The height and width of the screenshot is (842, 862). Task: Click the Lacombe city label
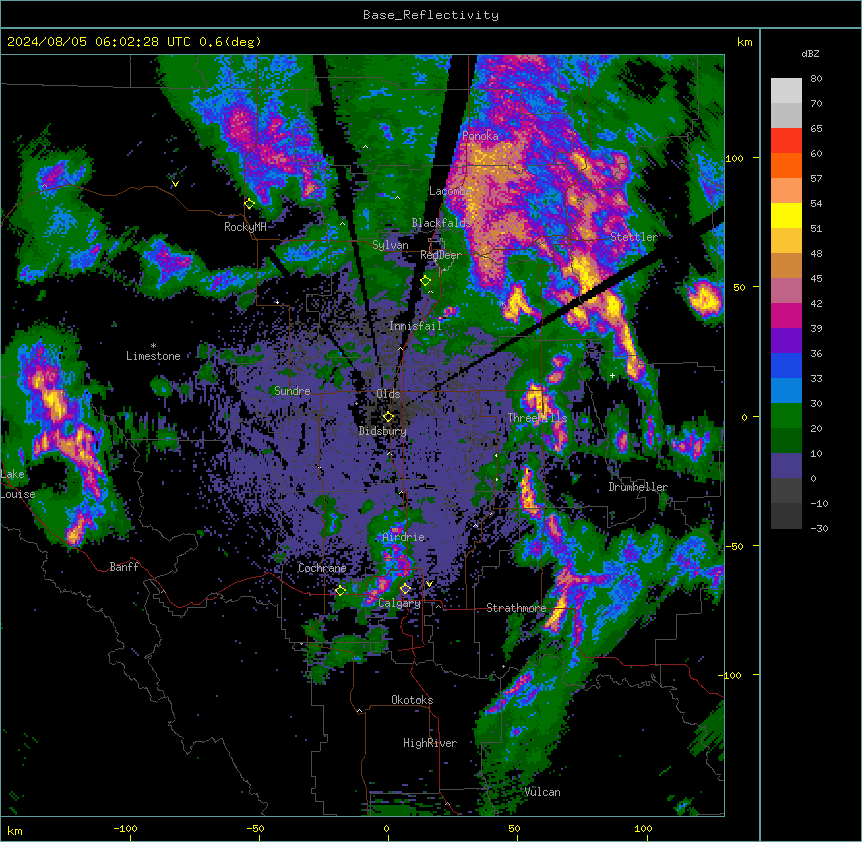coord(449,191)
